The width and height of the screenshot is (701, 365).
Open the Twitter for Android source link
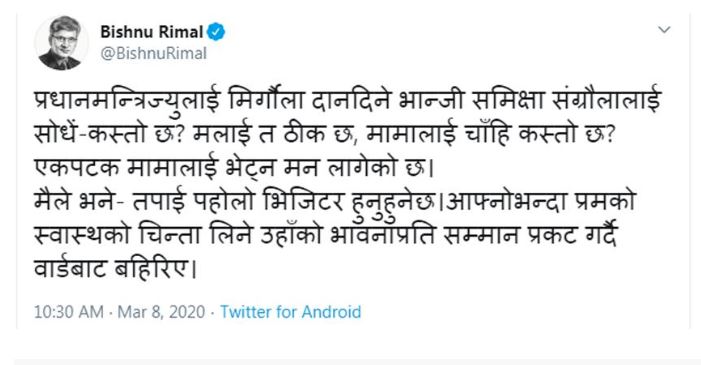coord(290,312)
